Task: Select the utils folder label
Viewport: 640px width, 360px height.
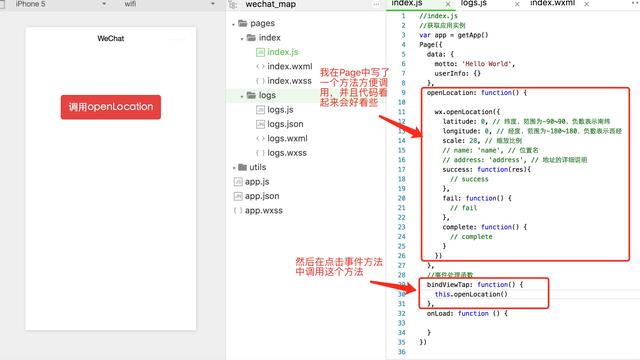Action: point(258,167)
